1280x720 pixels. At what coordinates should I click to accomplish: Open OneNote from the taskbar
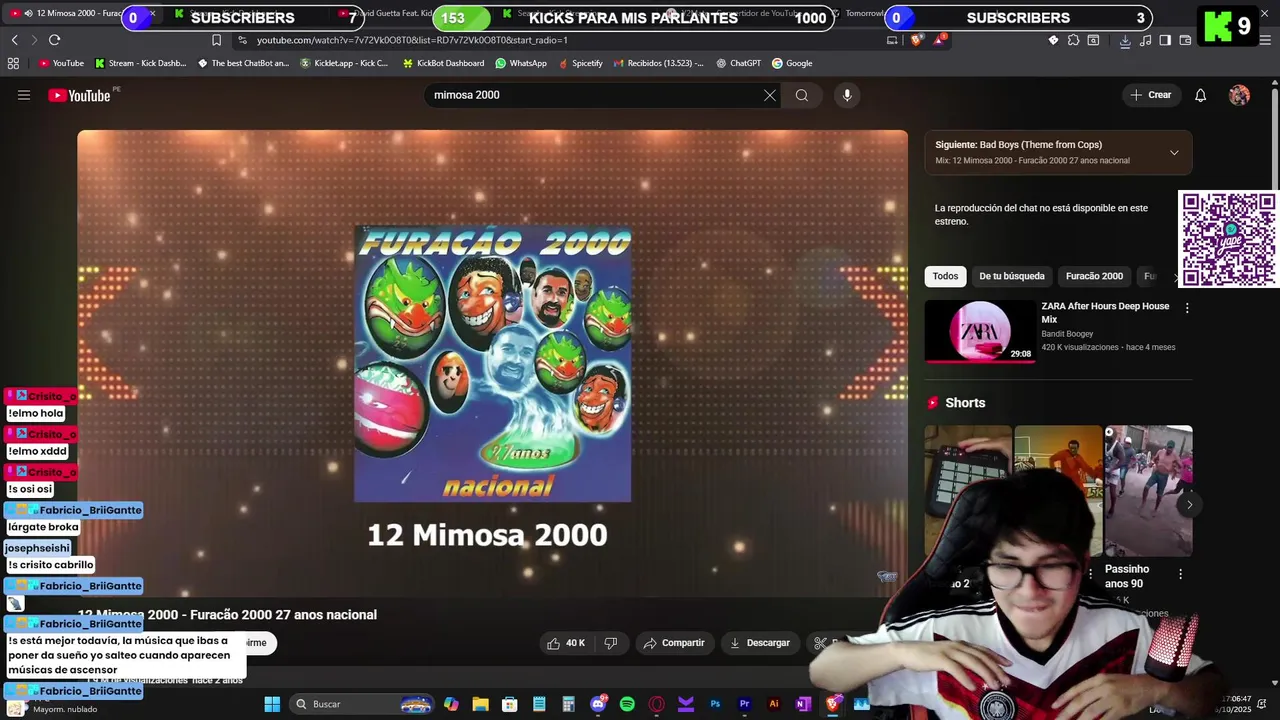click(x=802, y=704)
